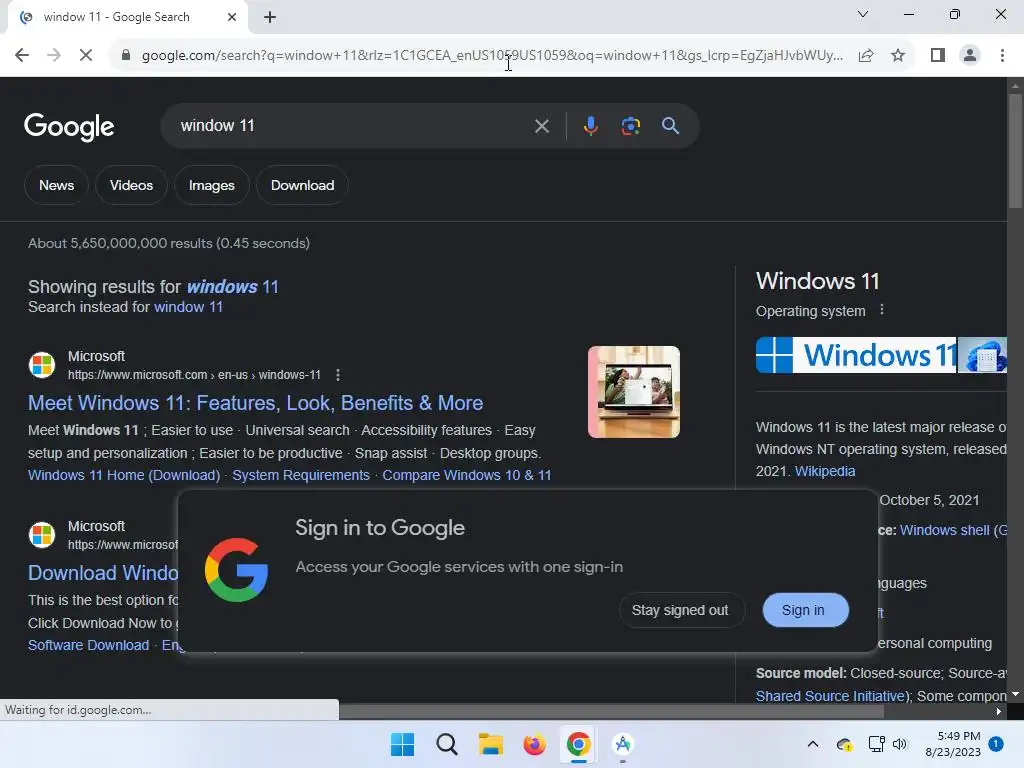This screenshot has height=768, width=1024.
Task: Open 'Windows 11 Home (Download)' sitelink
Action: tap(124, 475)
